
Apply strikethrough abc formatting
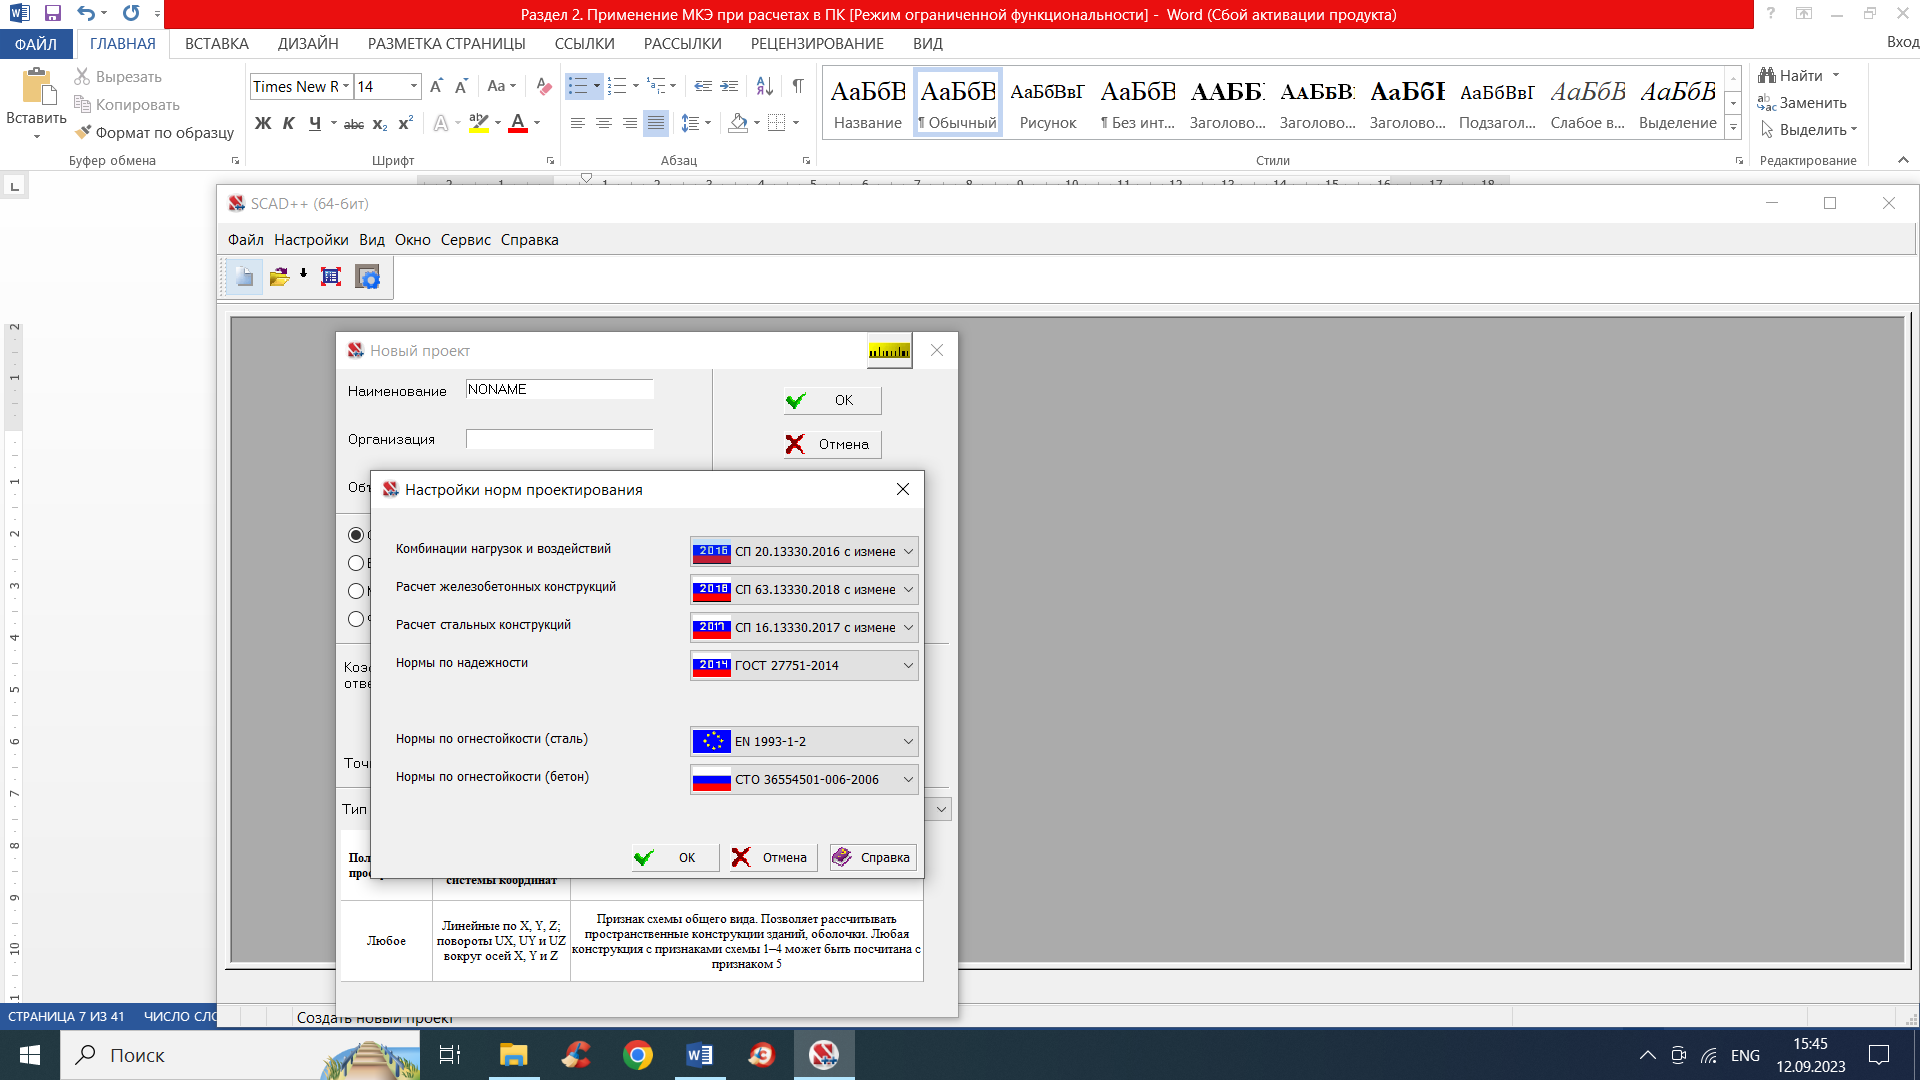tap(354, 124)
